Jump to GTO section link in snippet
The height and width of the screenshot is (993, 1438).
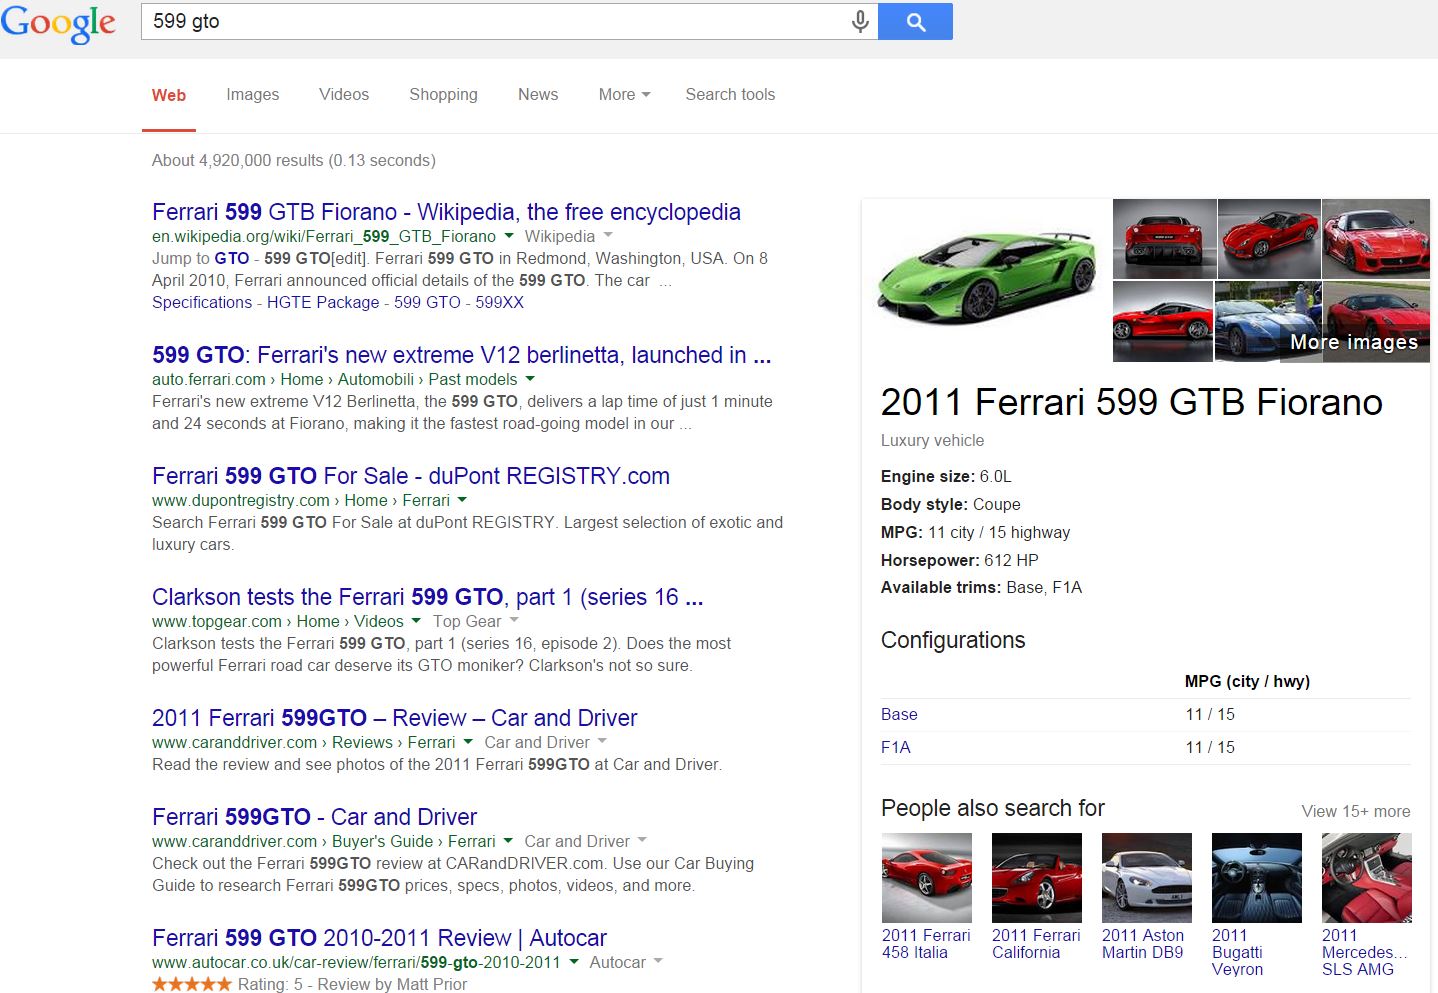coord(232,258)
